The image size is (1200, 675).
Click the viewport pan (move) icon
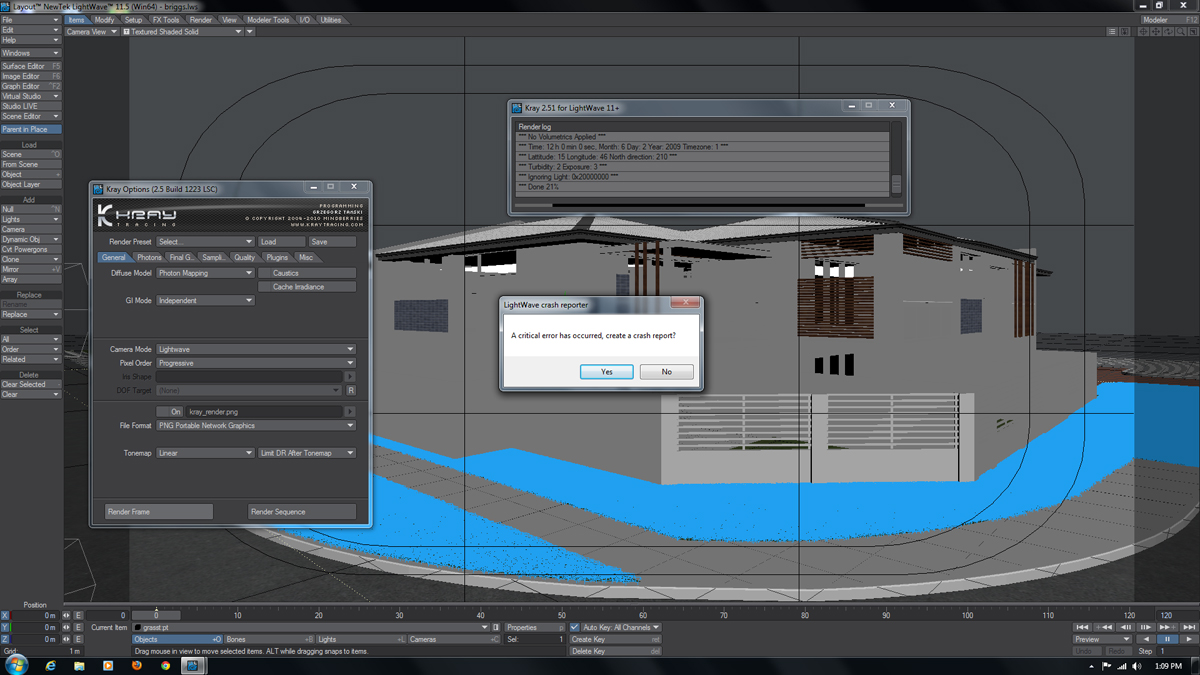[x=1155, y=32]
